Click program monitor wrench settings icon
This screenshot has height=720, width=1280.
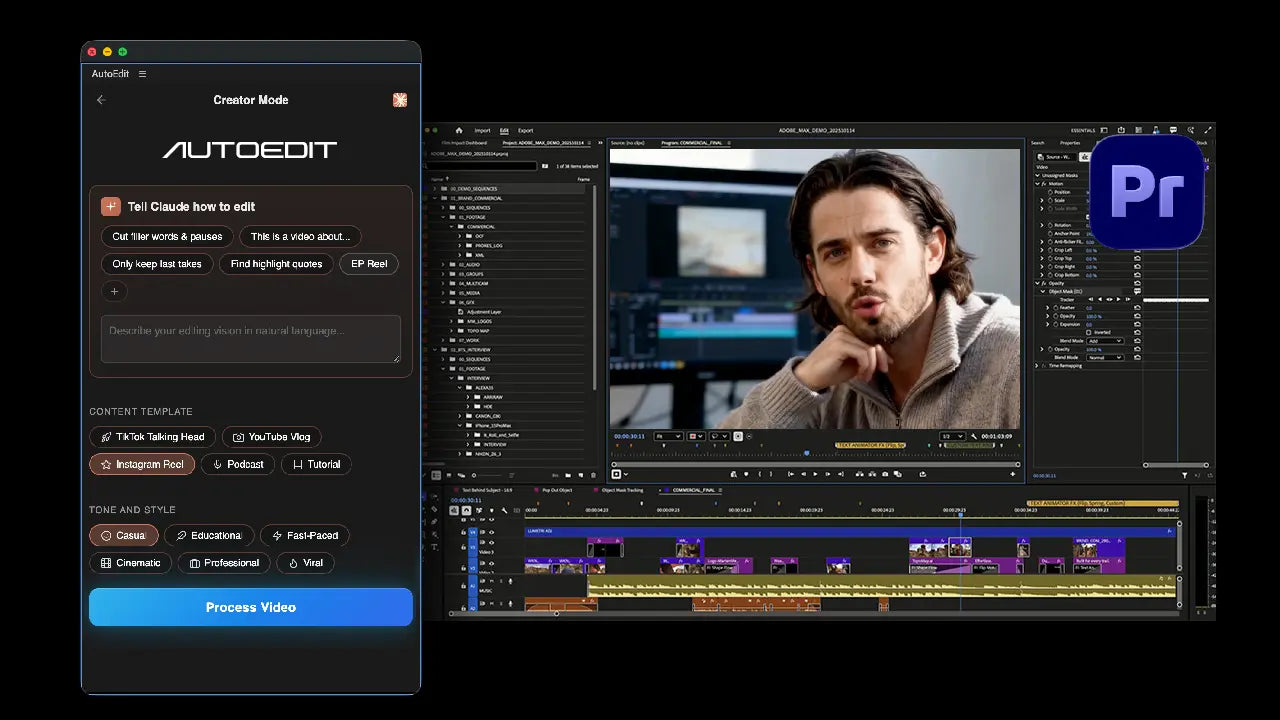point(973,436)
